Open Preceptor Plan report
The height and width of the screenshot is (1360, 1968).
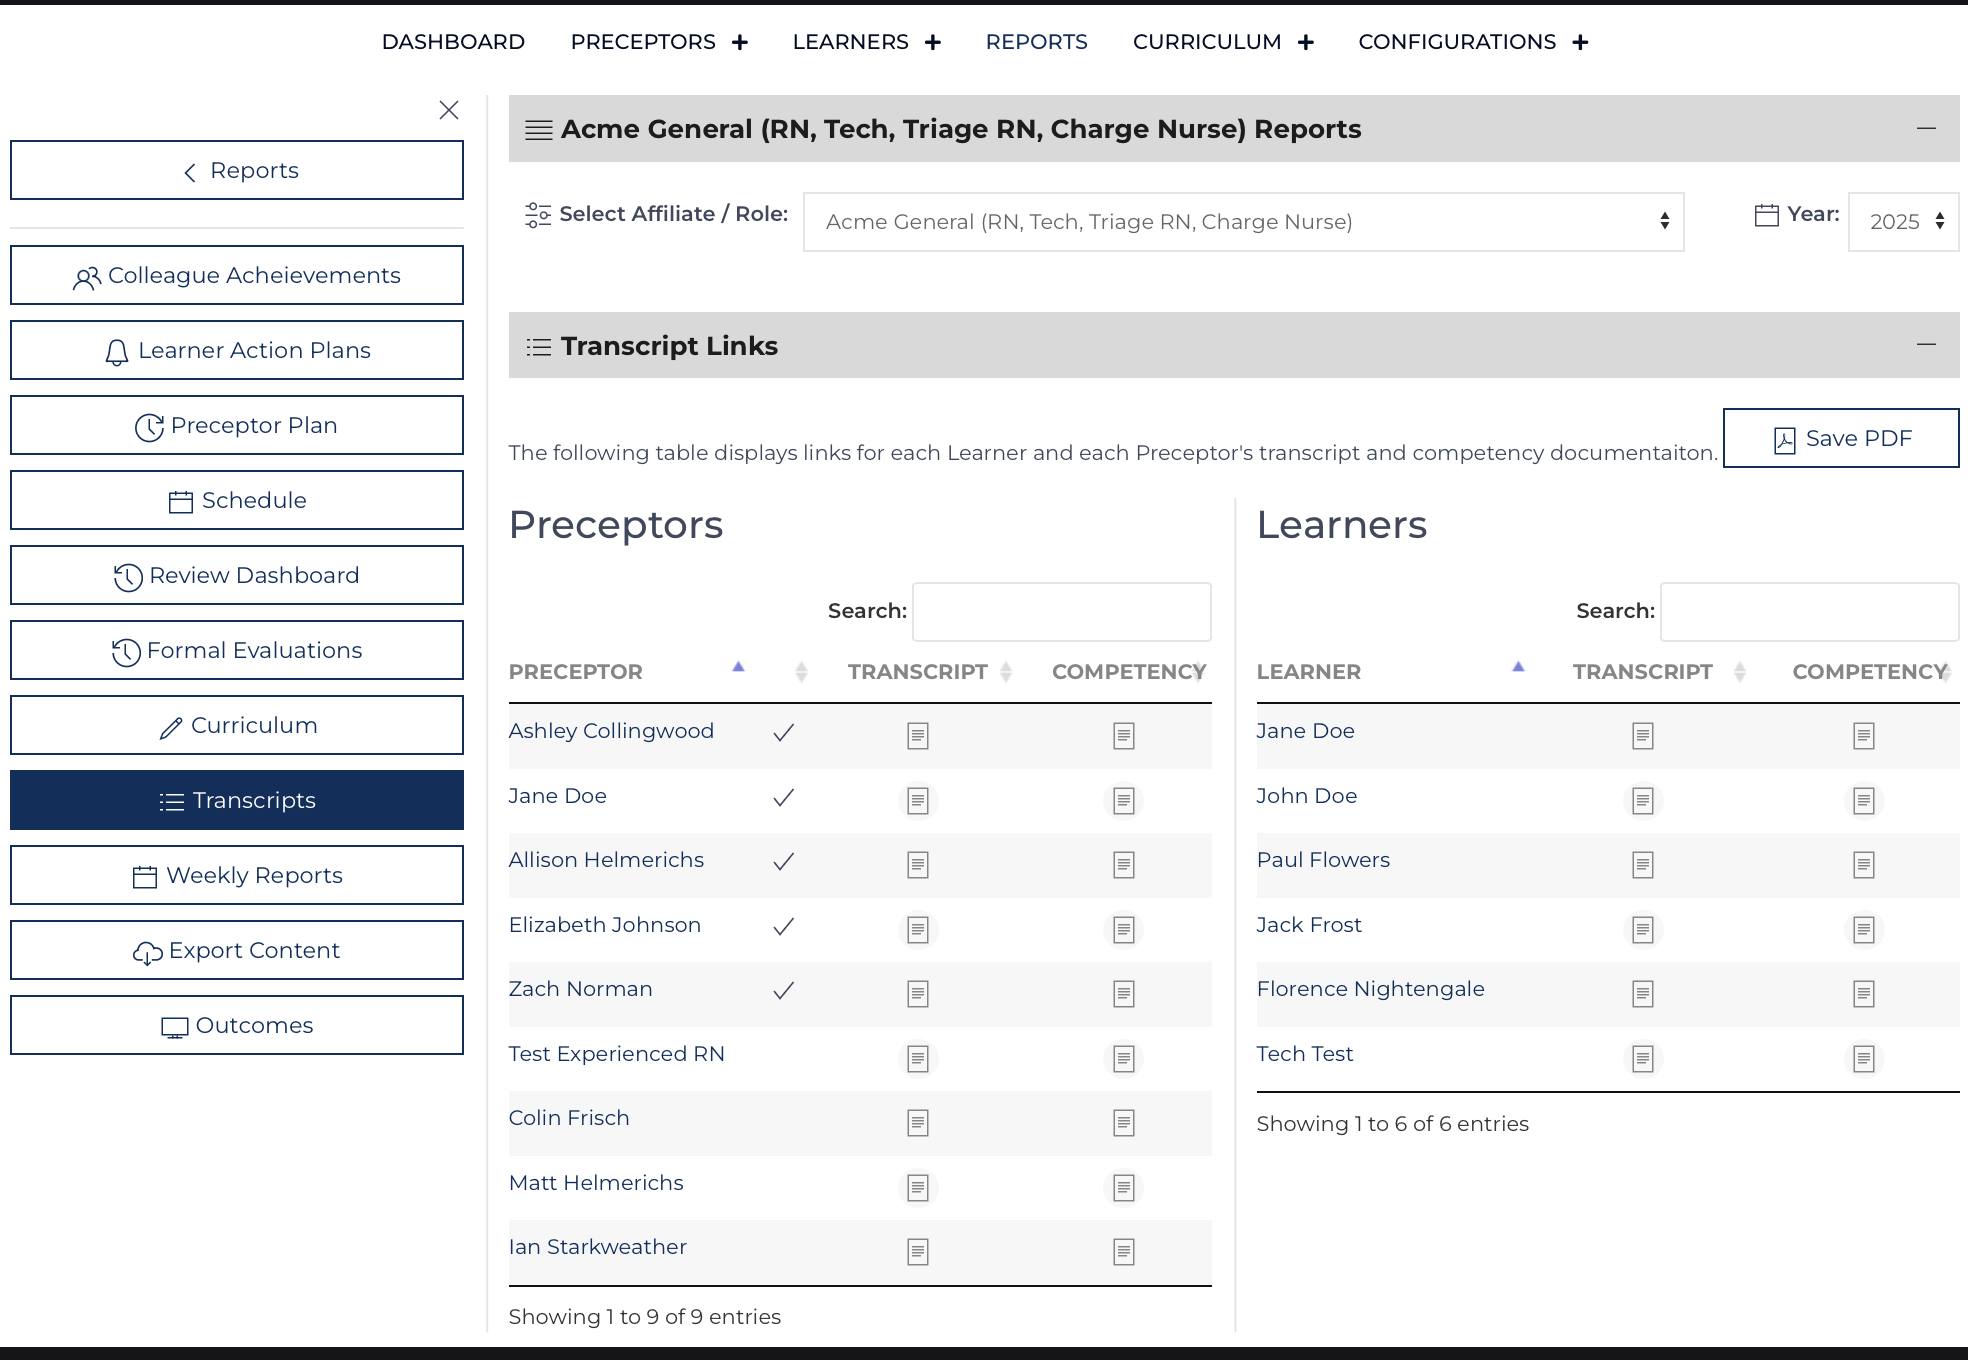click(237, 425)
